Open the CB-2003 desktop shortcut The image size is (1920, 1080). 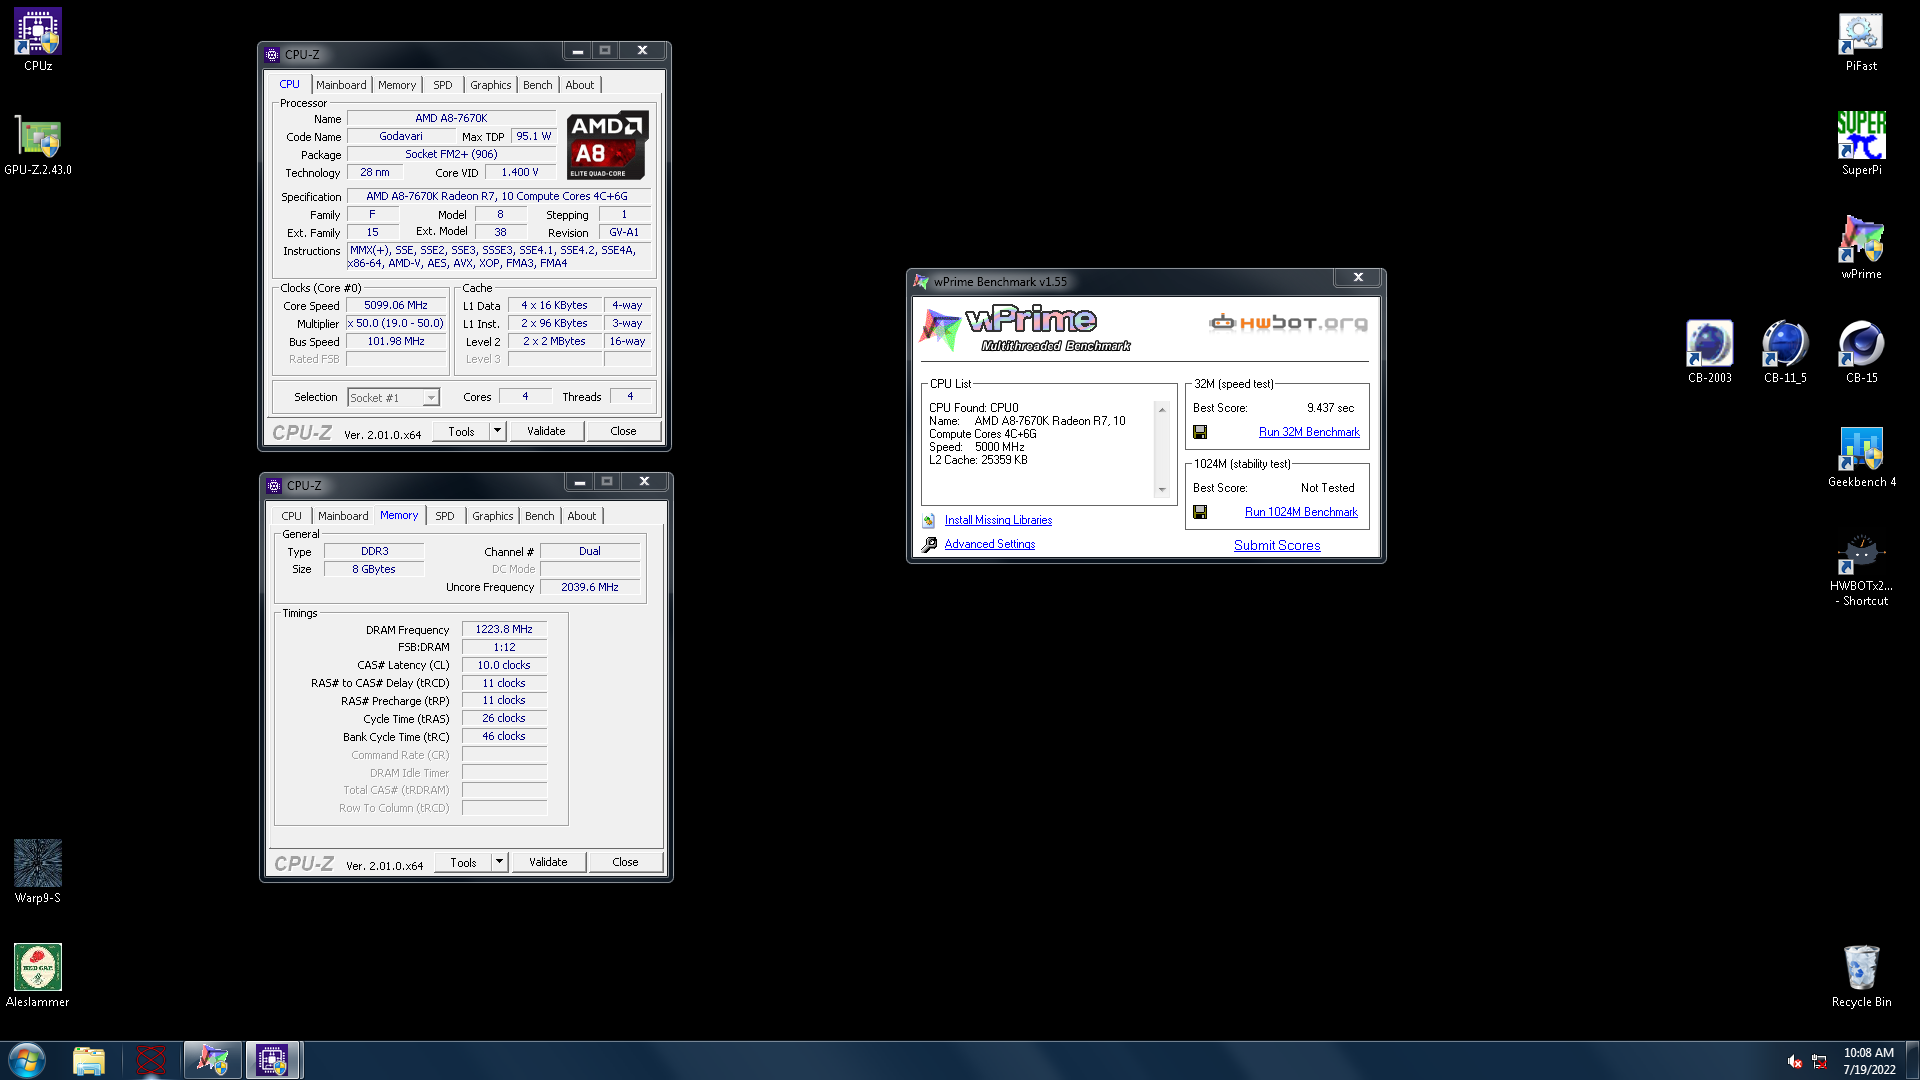click(1709, 352)
